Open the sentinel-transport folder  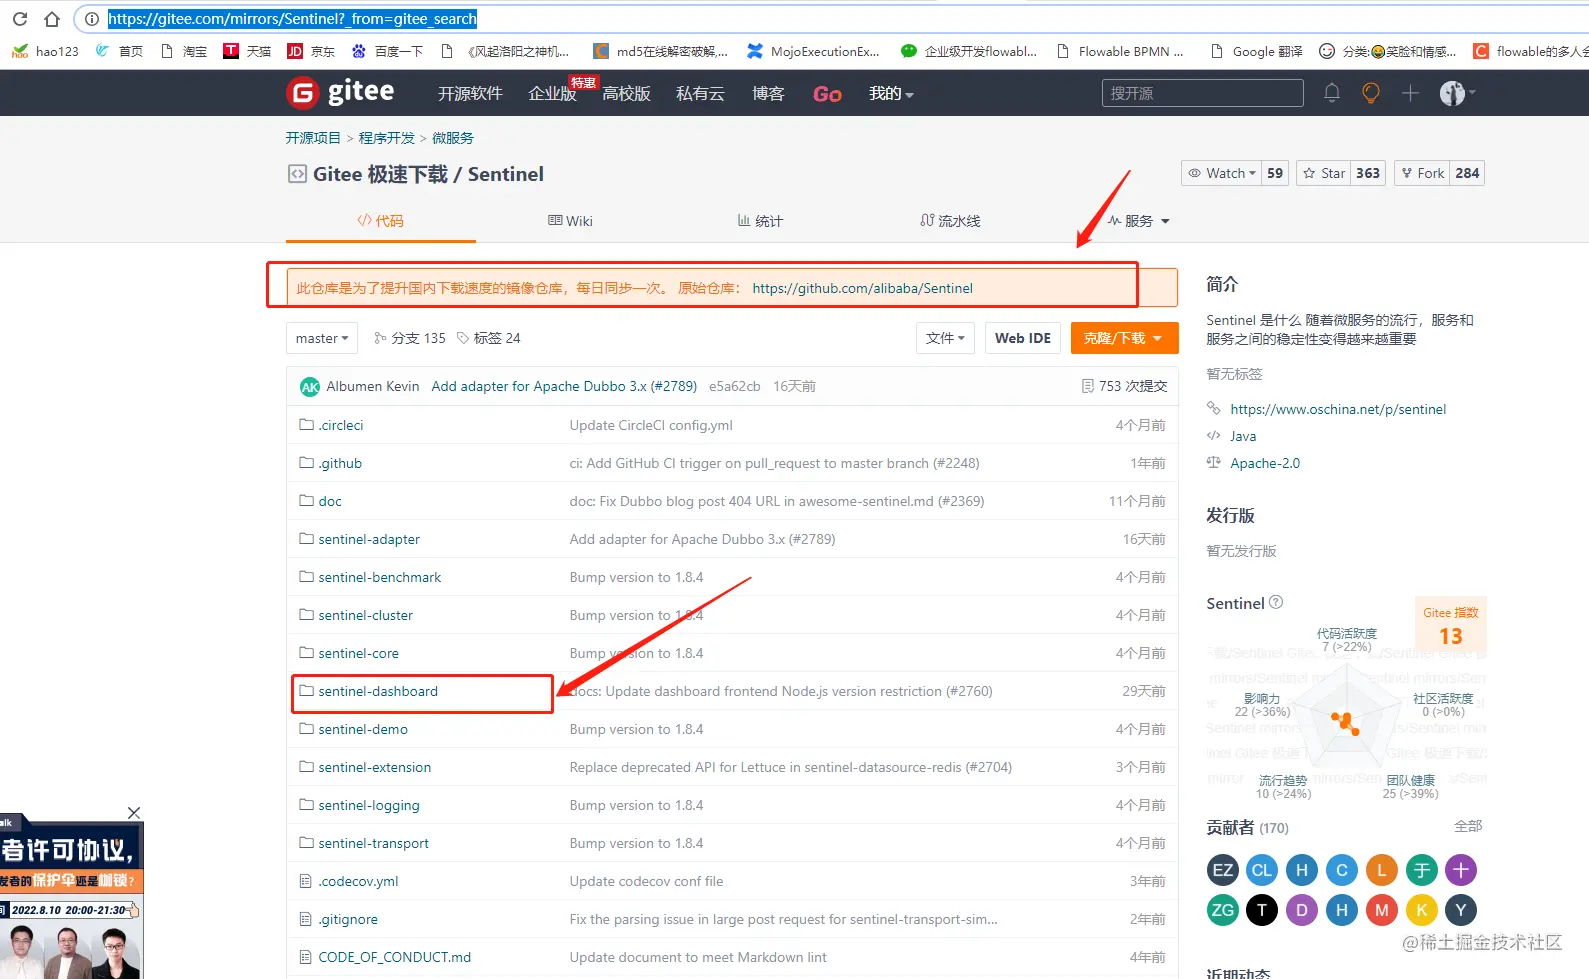(374, 843)
